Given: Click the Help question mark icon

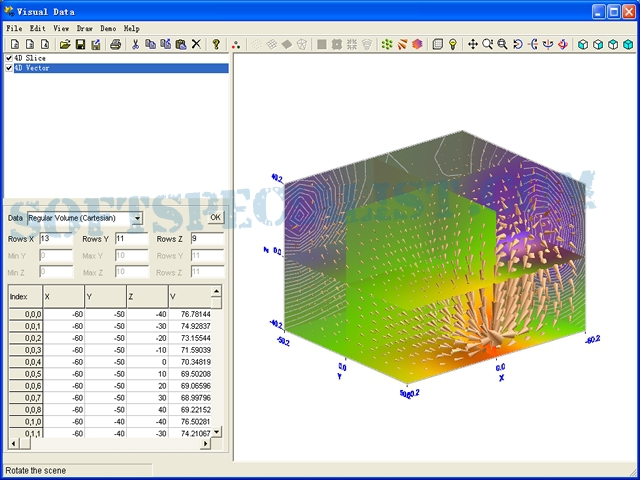Looking at the screenshot, I should (216, 45).
